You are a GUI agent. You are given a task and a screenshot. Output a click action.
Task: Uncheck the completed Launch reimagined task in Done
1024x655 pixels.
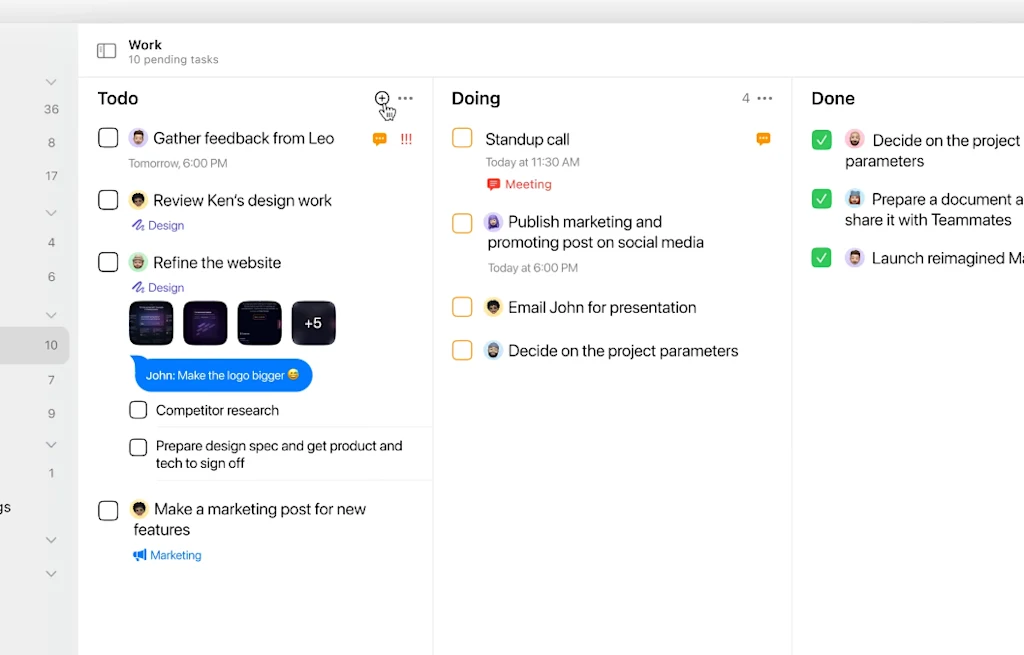point(821,258)
